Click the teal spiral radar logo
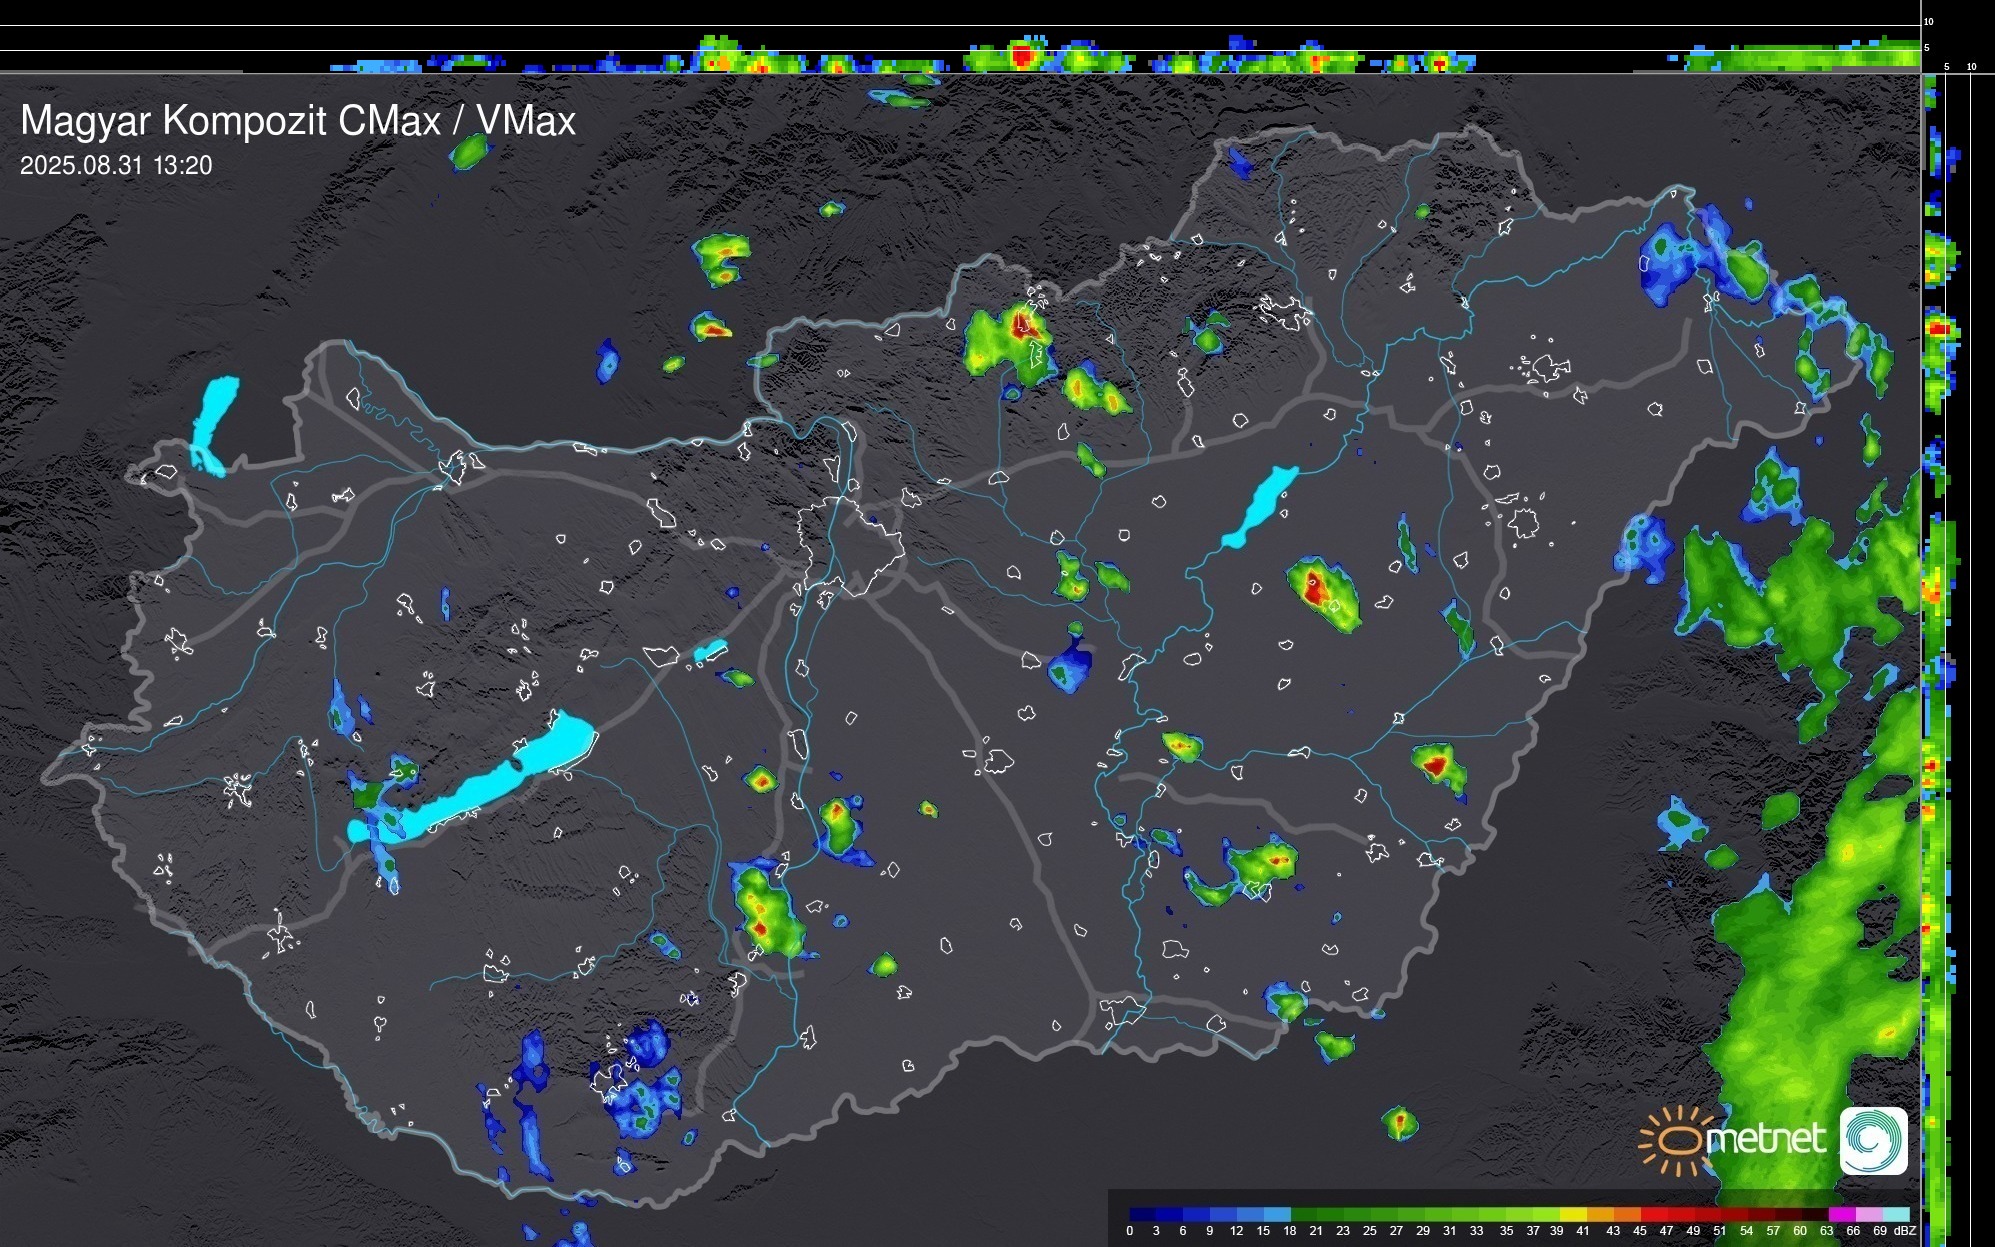This screenshot has height=1247, width=1995. (1873, 1140)
